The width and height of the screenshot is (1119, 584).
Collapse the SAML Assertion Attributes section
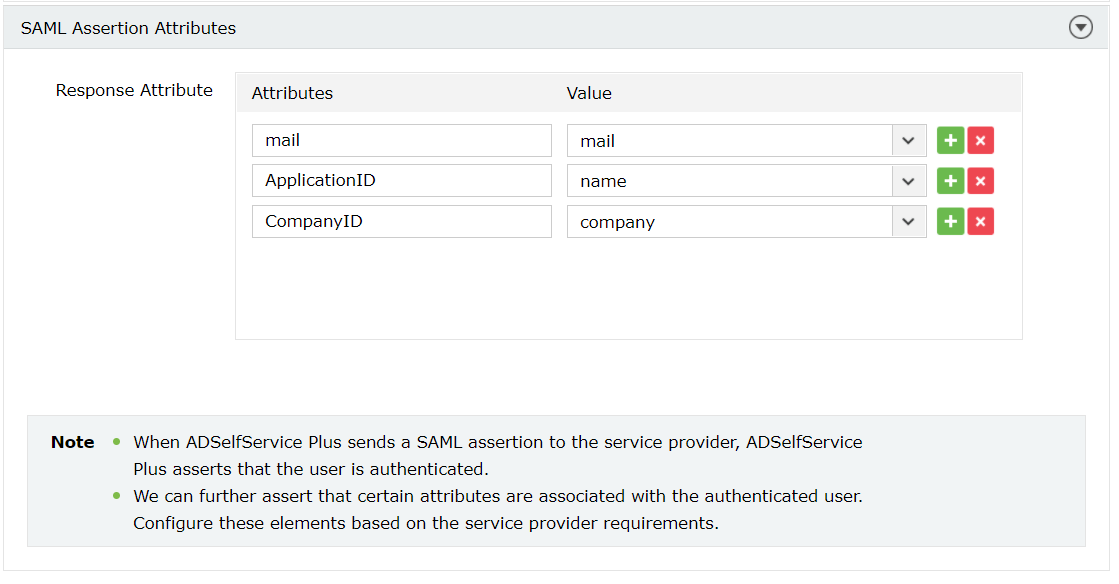(1081, 27)
